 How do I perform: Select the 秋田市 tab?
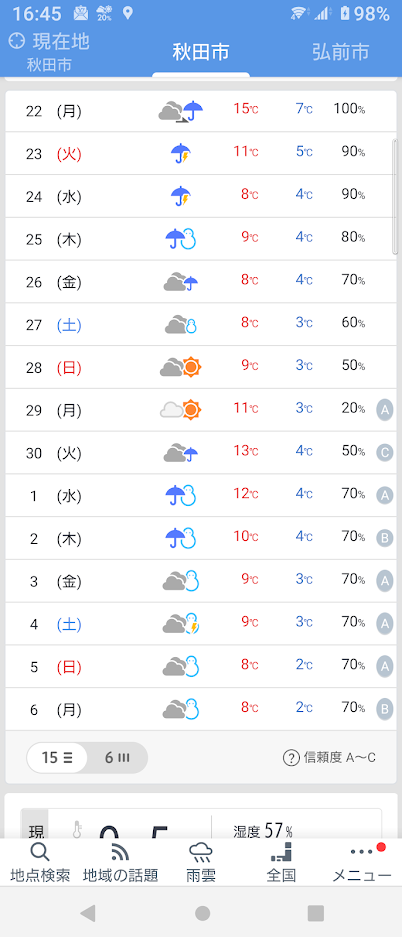[201, 52]
